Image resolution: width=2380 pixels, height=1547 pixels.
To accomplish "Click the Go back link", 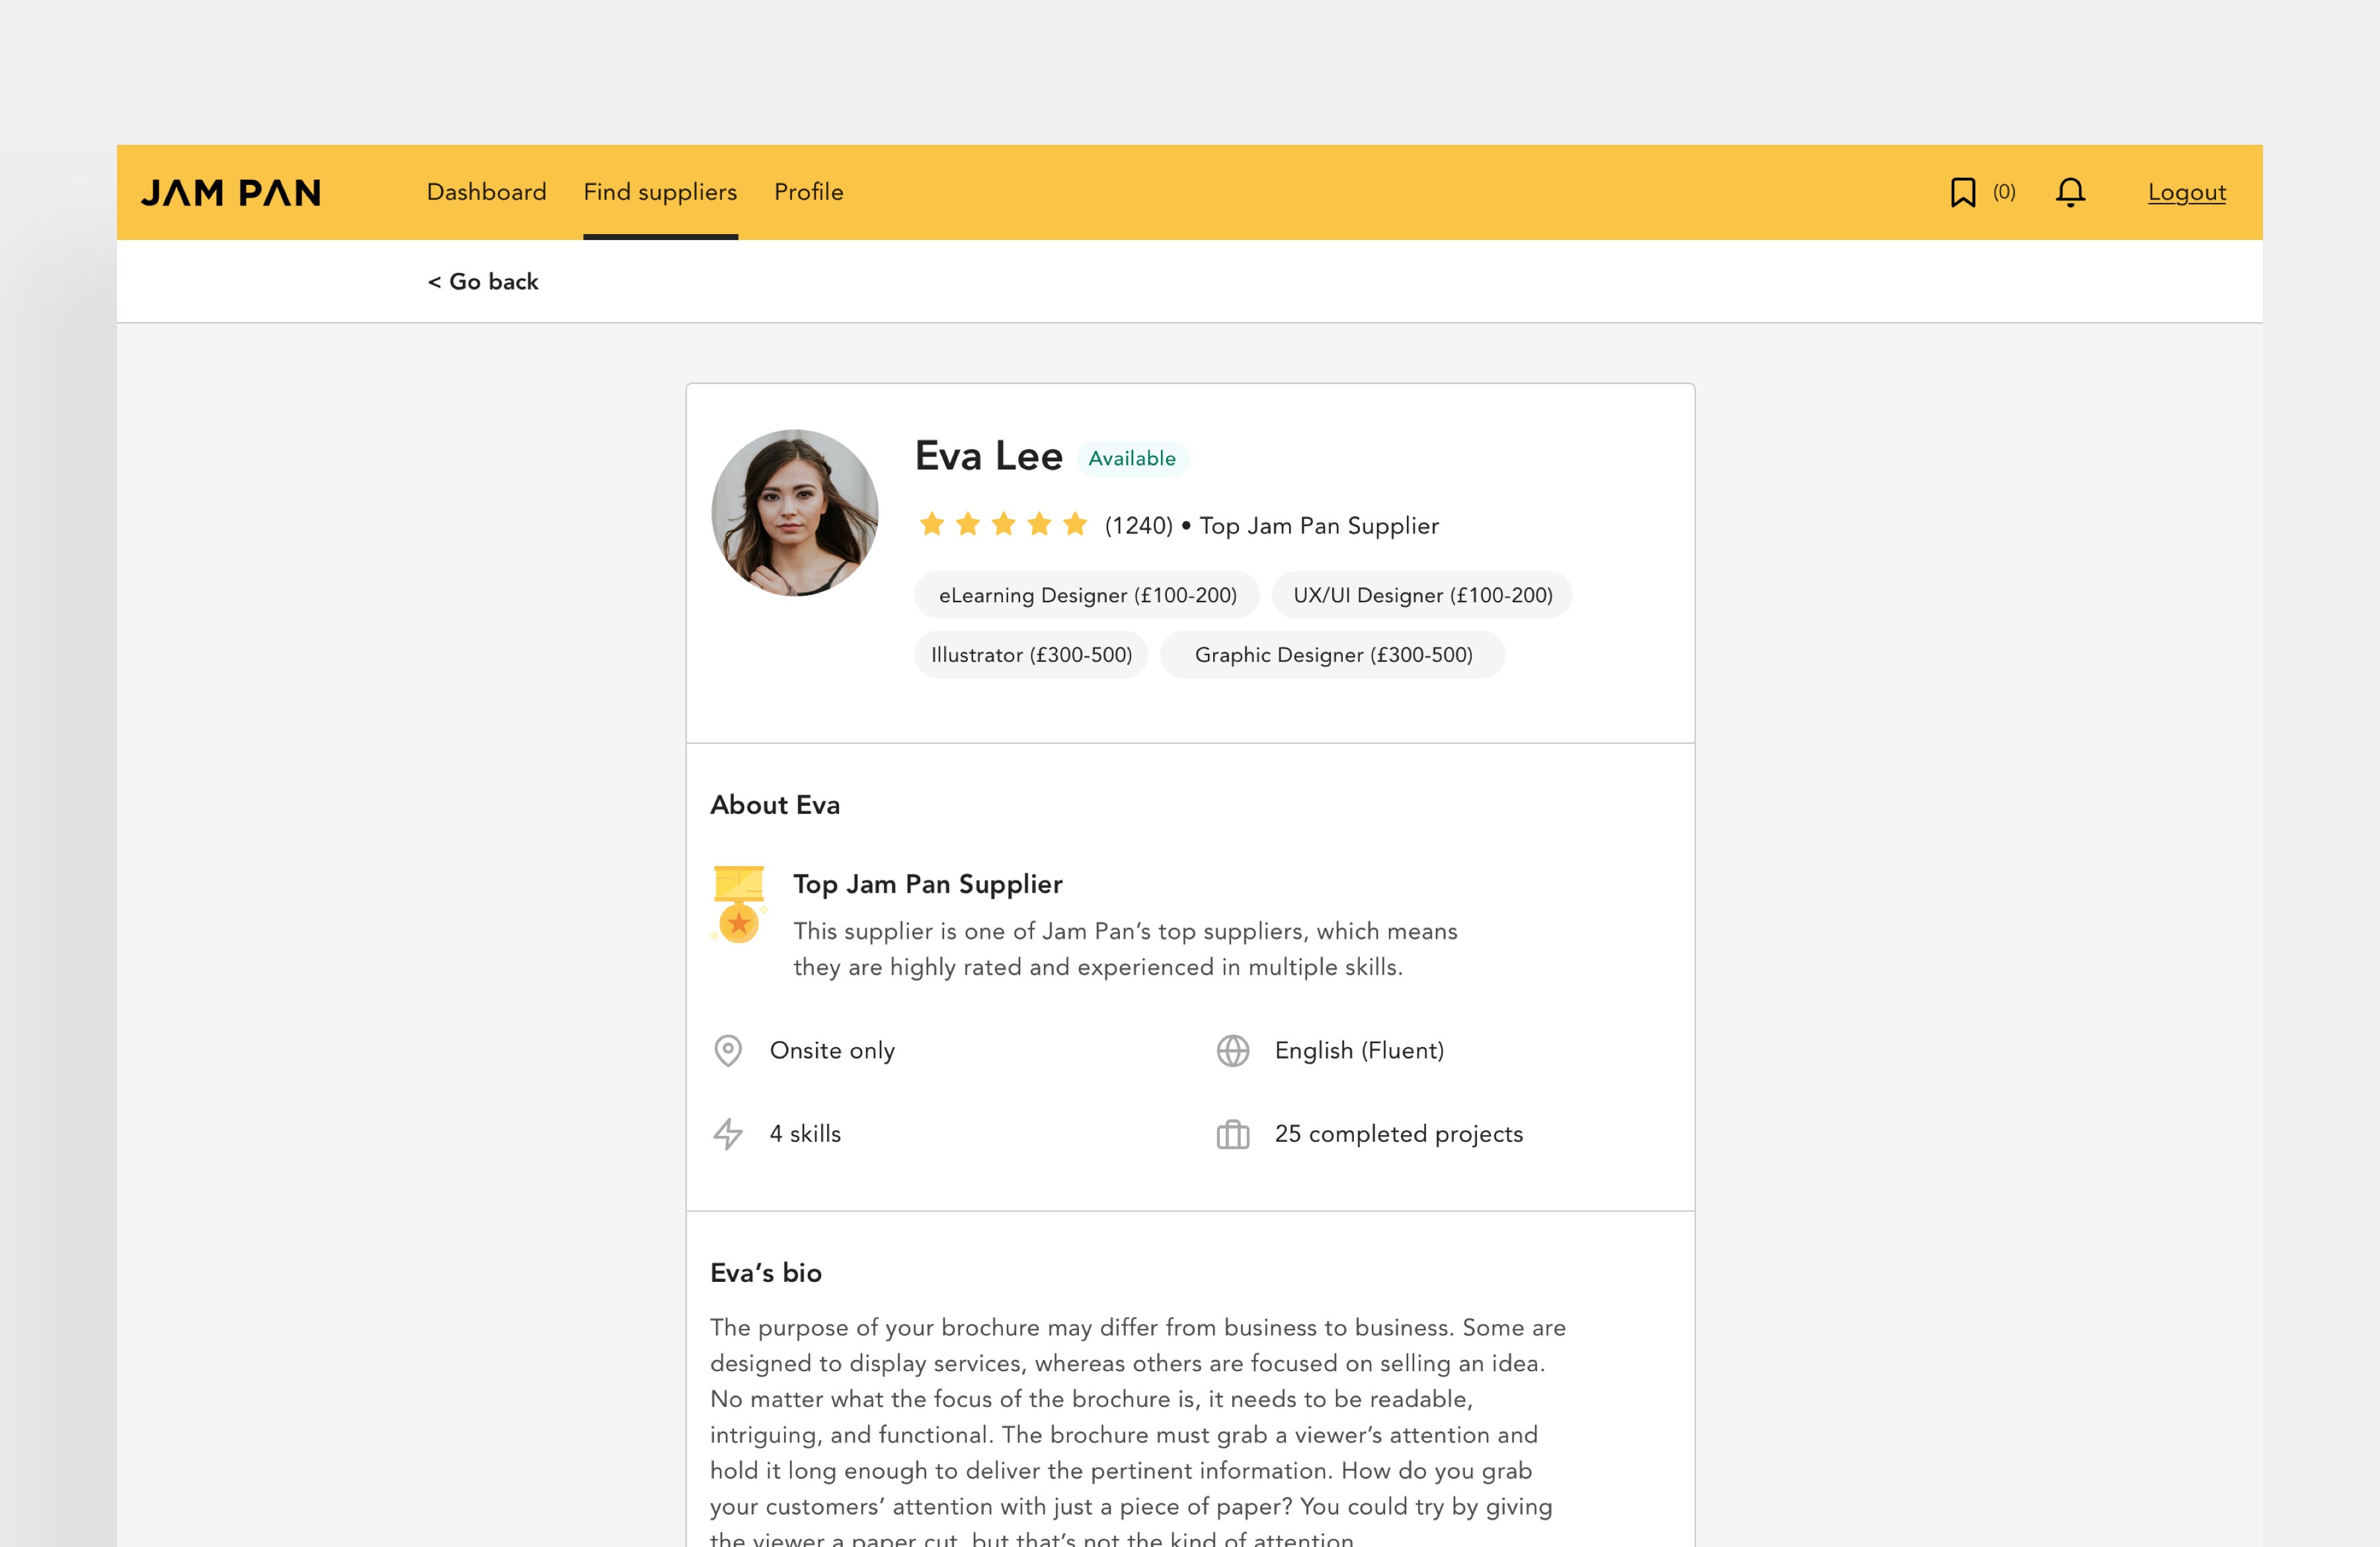I will (483, 282).
